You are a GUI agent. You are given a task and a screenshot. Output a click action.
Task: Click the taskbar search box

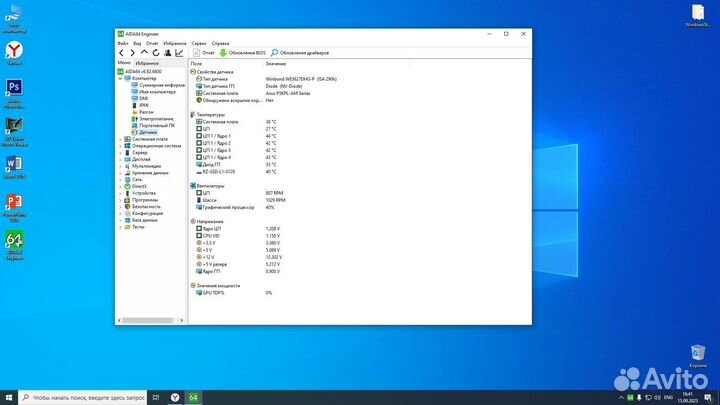83,398
